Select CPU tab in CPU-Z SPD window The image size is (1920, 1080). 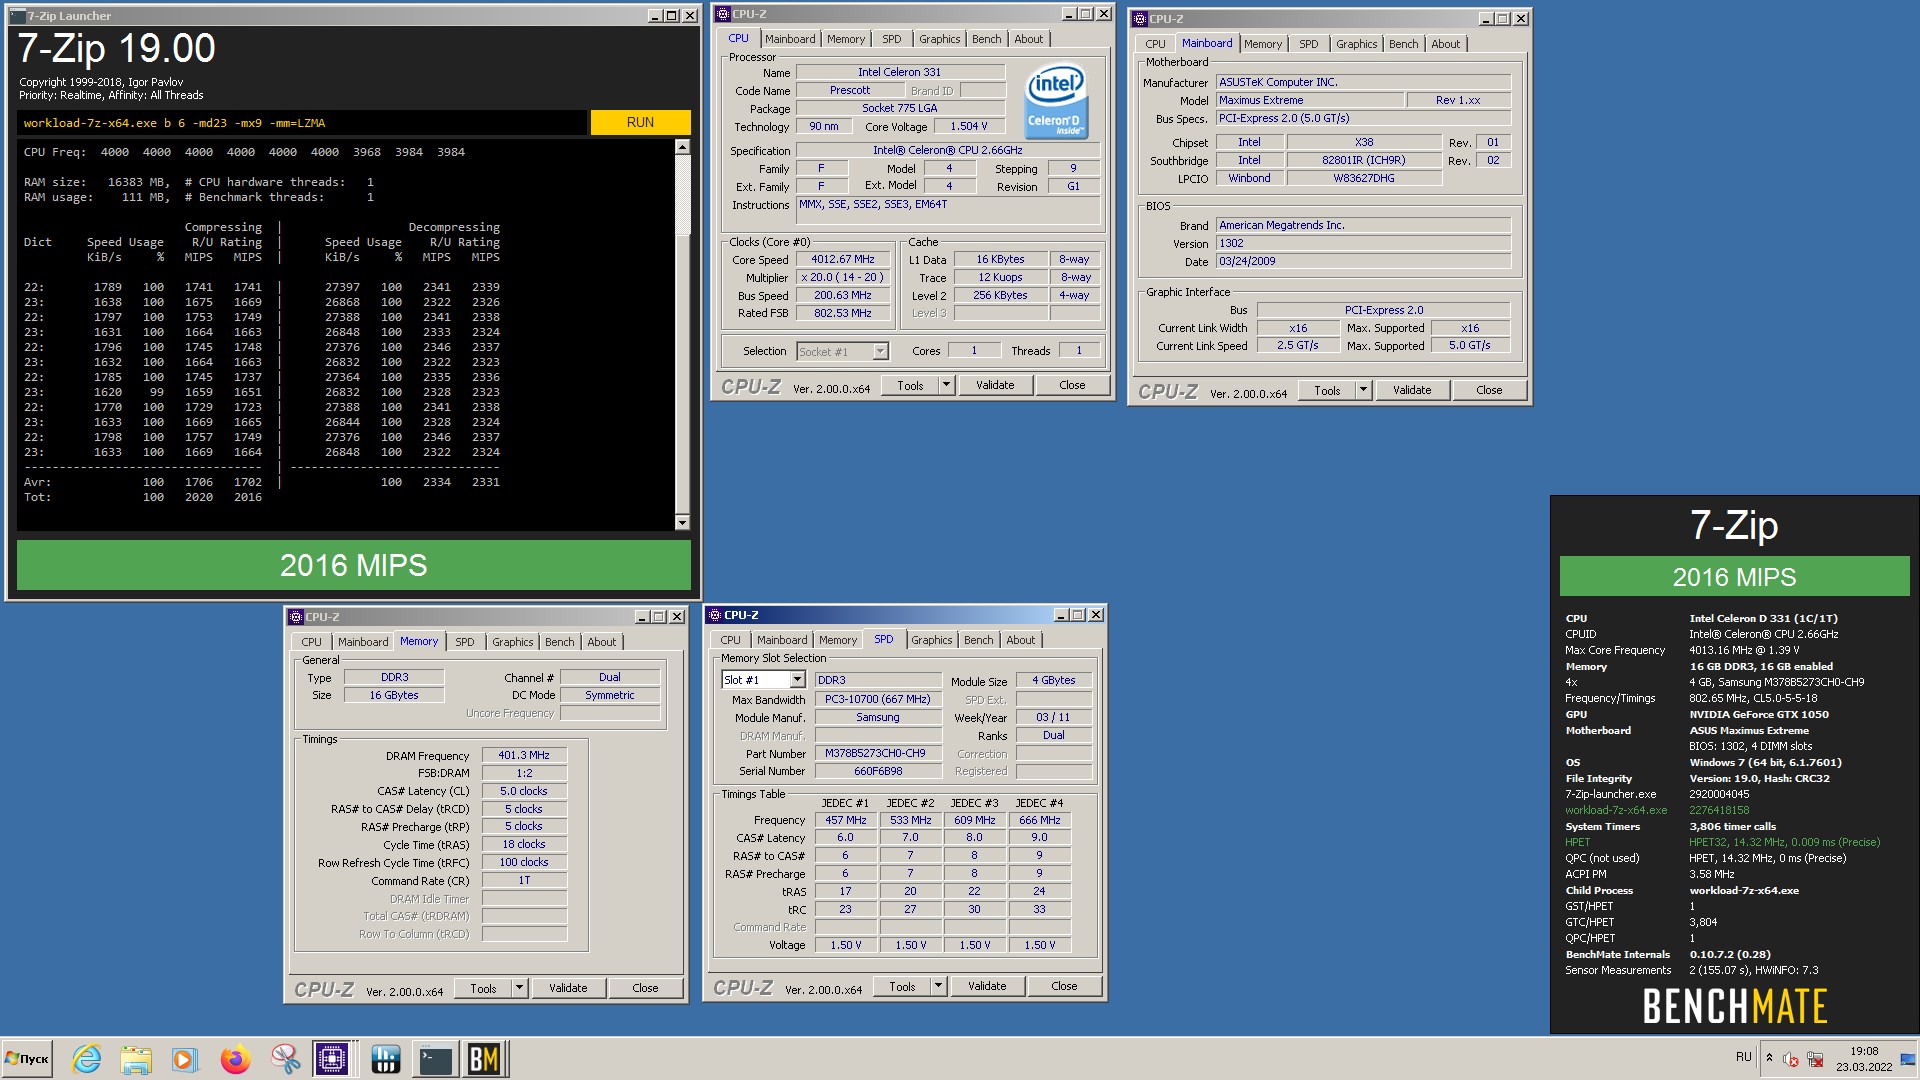tap(730, 640)
